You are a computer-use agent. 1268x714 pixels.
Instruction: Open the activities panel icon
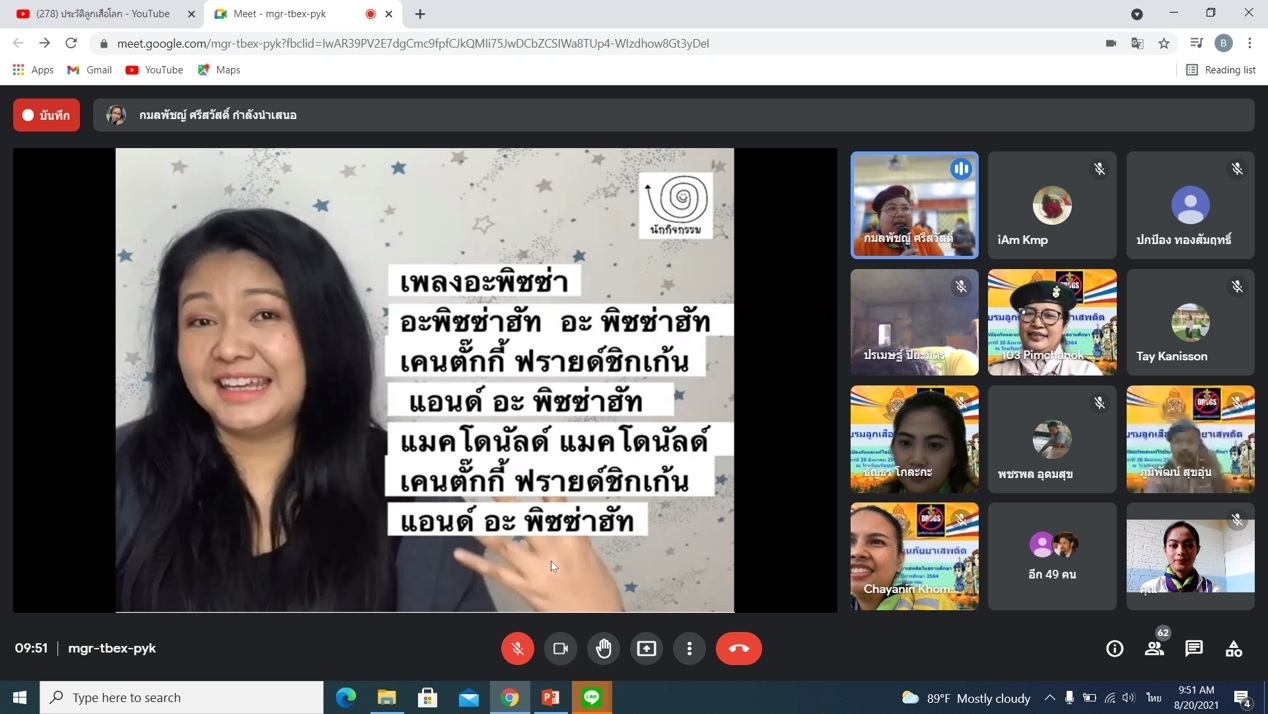click(1234, 648)
